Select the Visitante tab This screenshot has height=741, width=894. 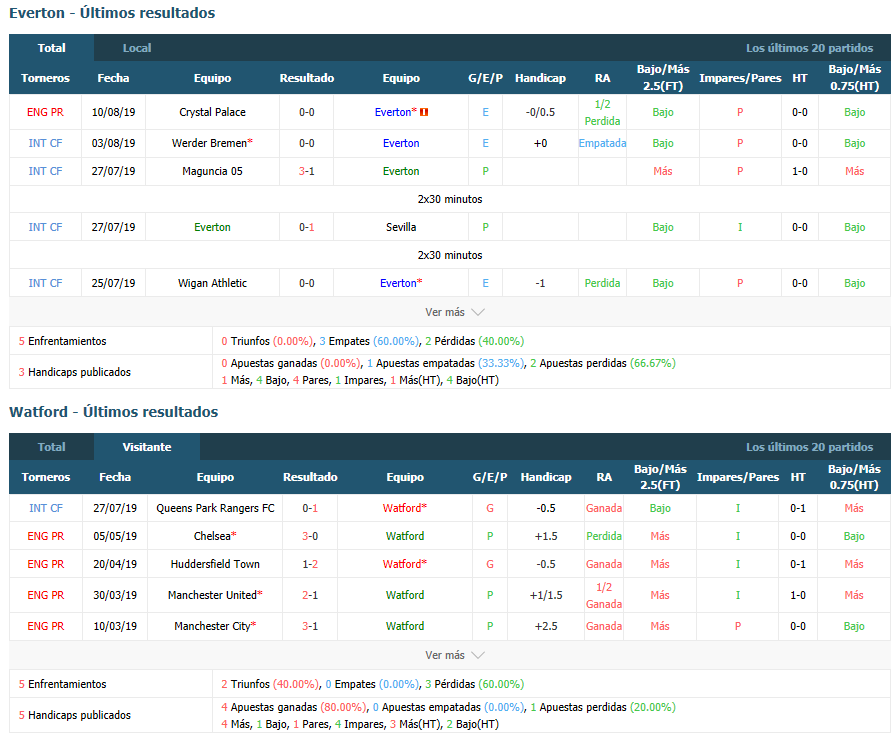tap(147, 447)
